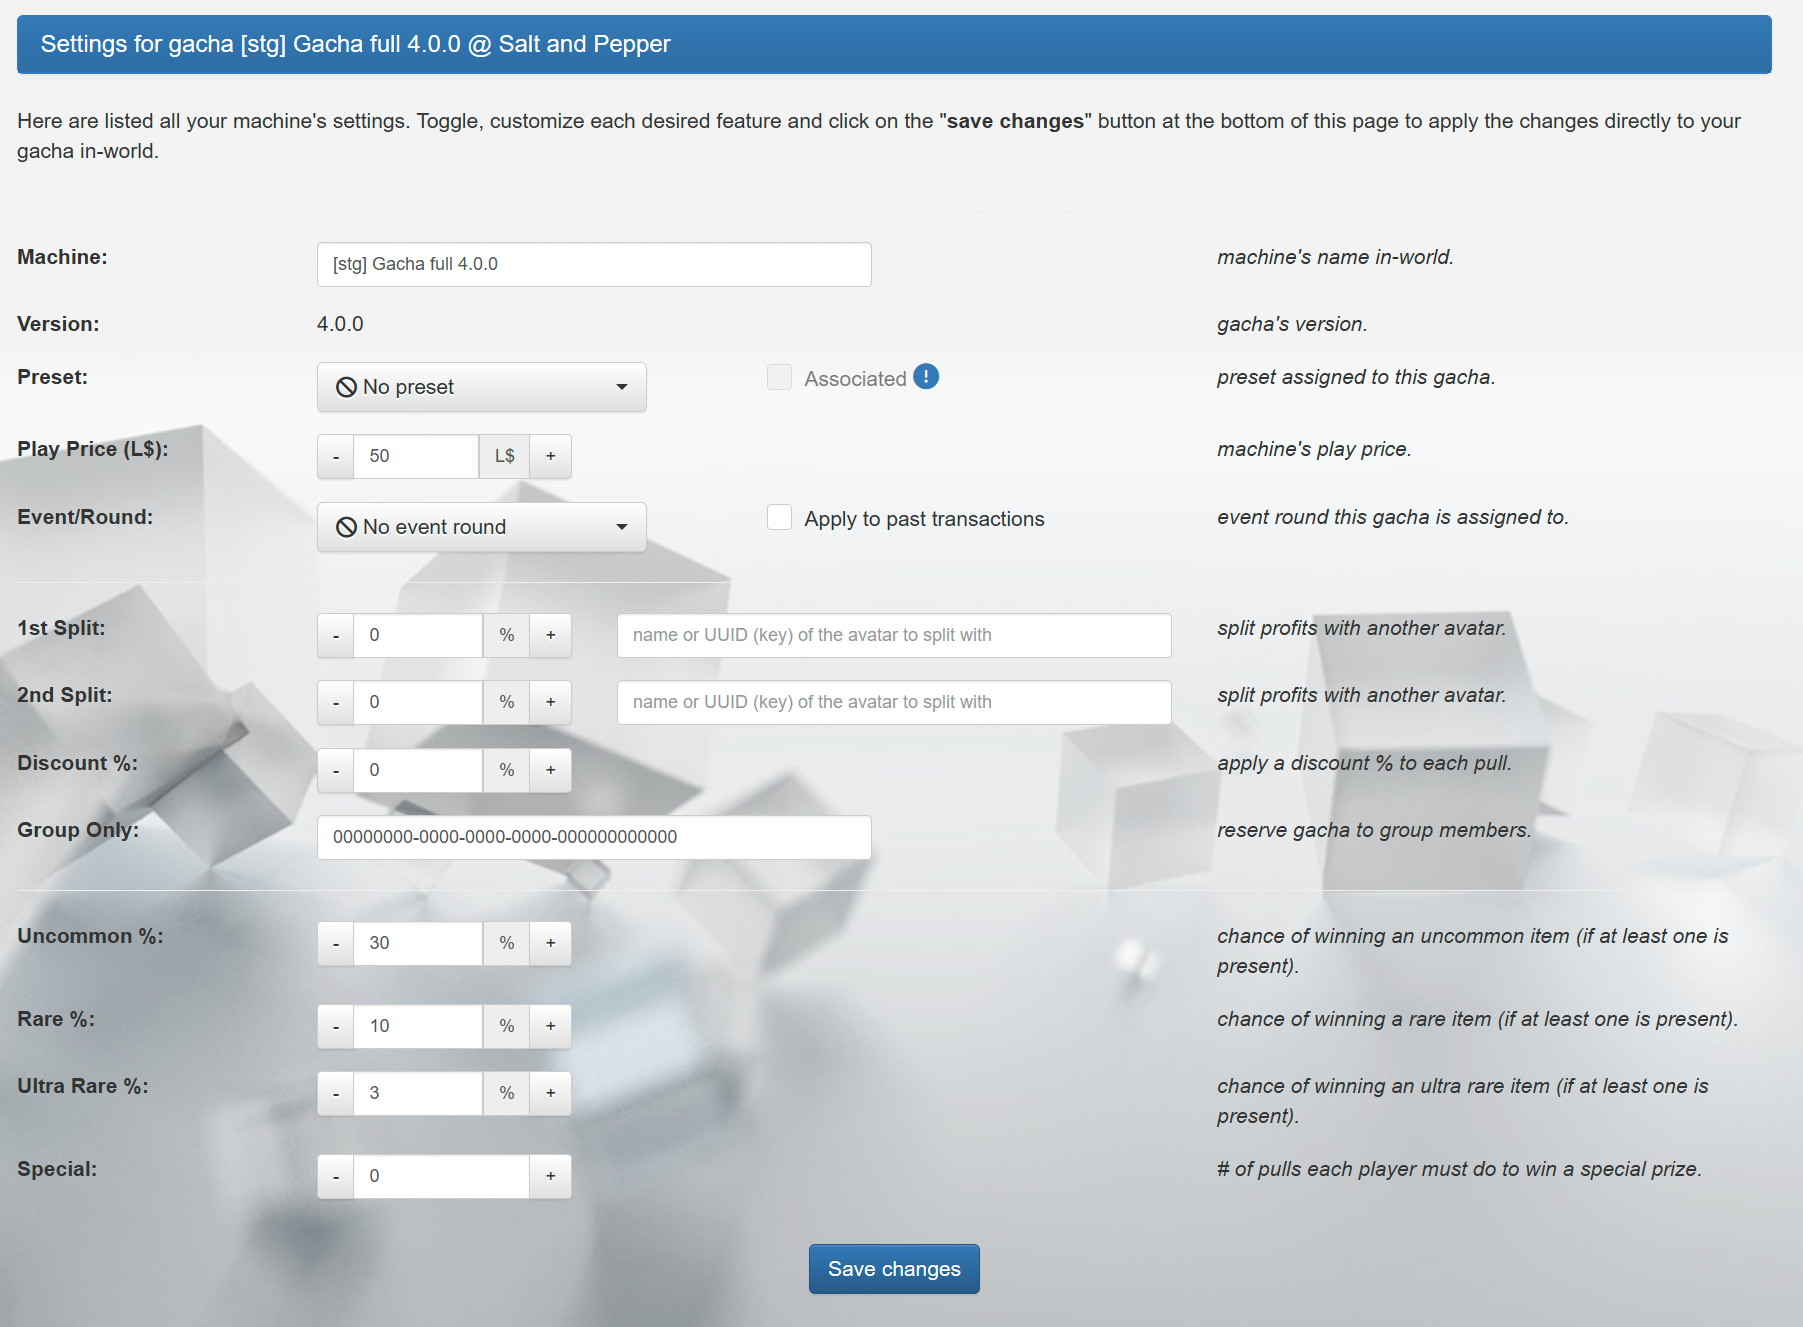The height and width of the screenshot is (1327, 1803).
Task: Focus the 1st Split percent value
Action: [418, 635]
